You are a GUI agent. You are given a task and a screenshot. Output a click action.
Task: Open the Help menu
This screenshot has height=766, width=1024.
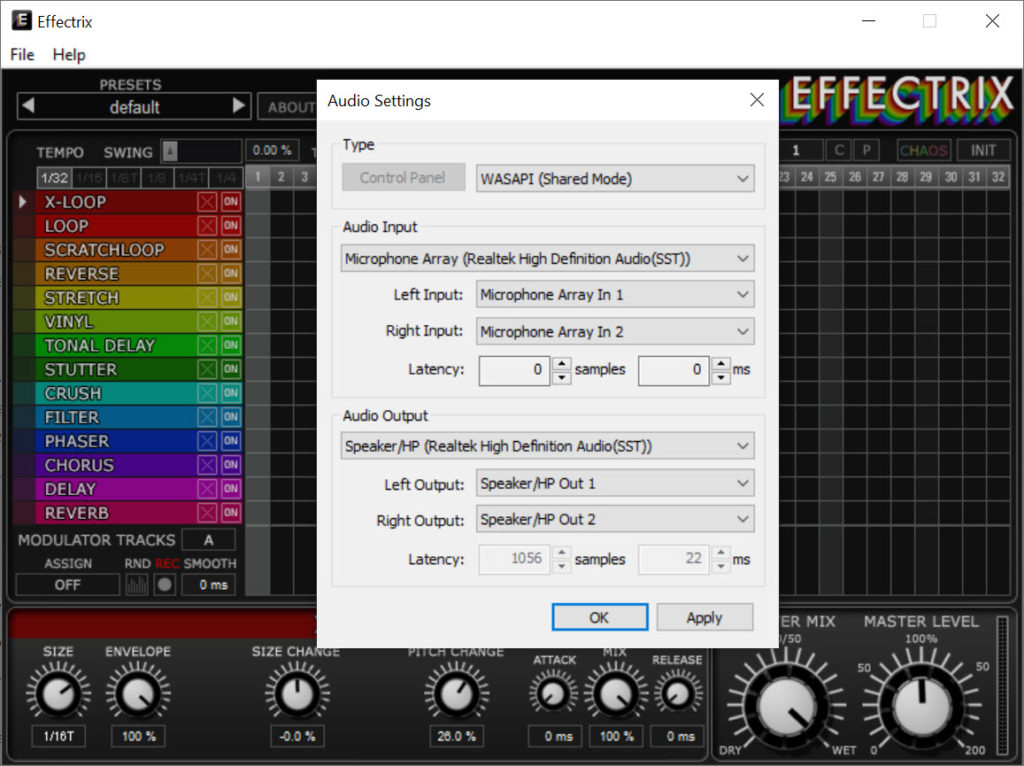point(69,55)
